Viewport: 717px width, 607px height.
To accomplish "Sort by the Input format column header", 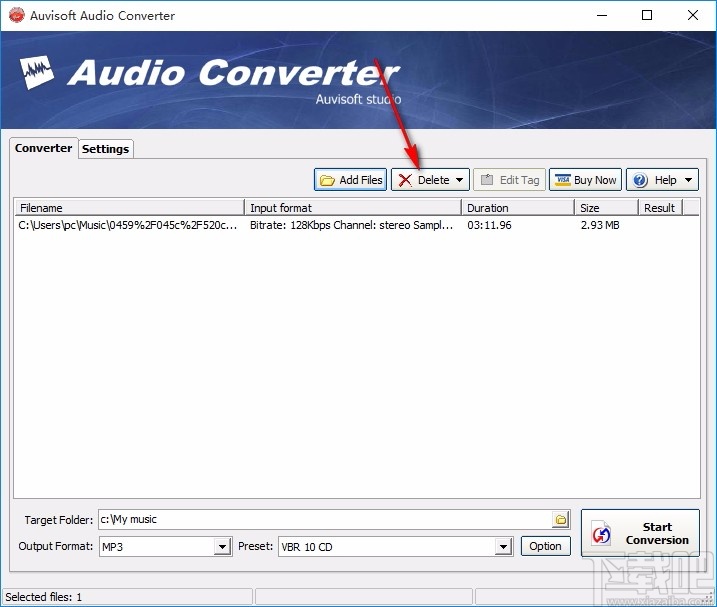I will point(353,208).
